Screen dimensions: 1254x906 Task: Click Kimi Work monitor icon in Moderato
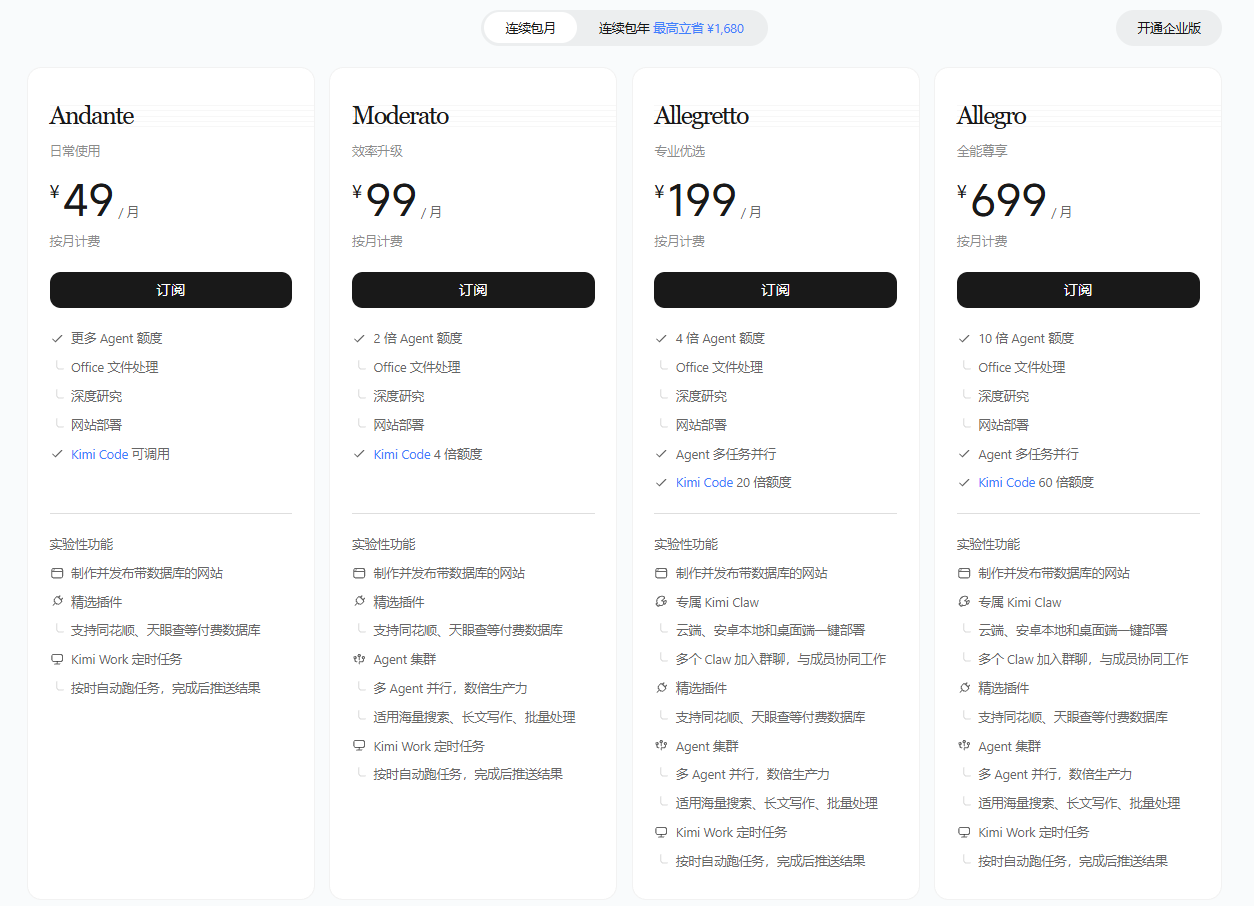pyautogui.click(x=359, y=746)
